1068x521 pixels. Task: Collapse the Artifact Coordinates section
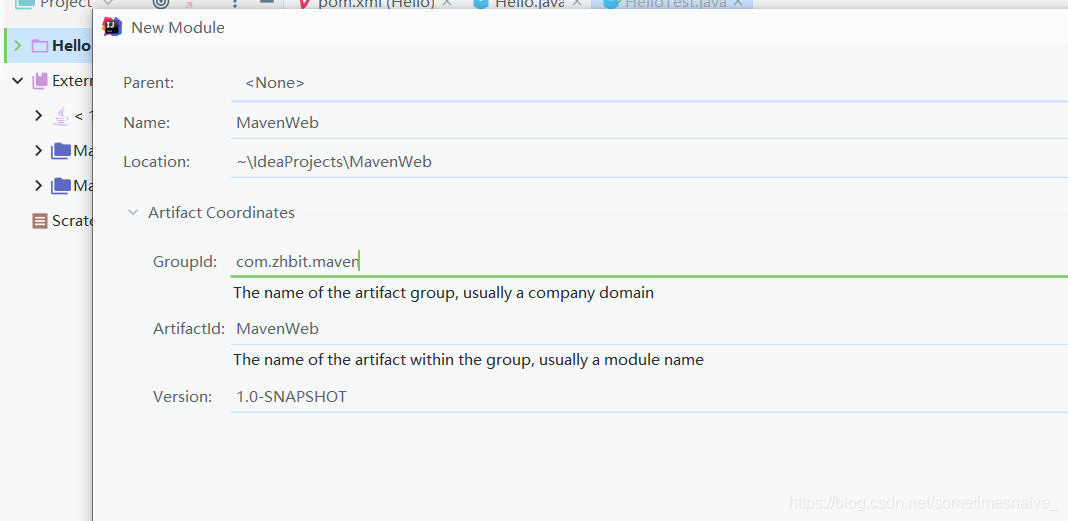(x=133, y=212)
